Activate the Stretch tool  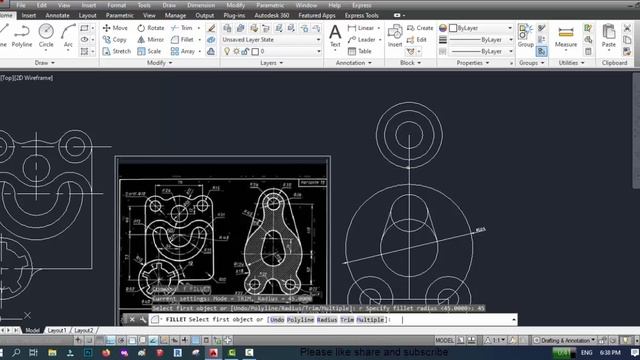tap(117, 51)
